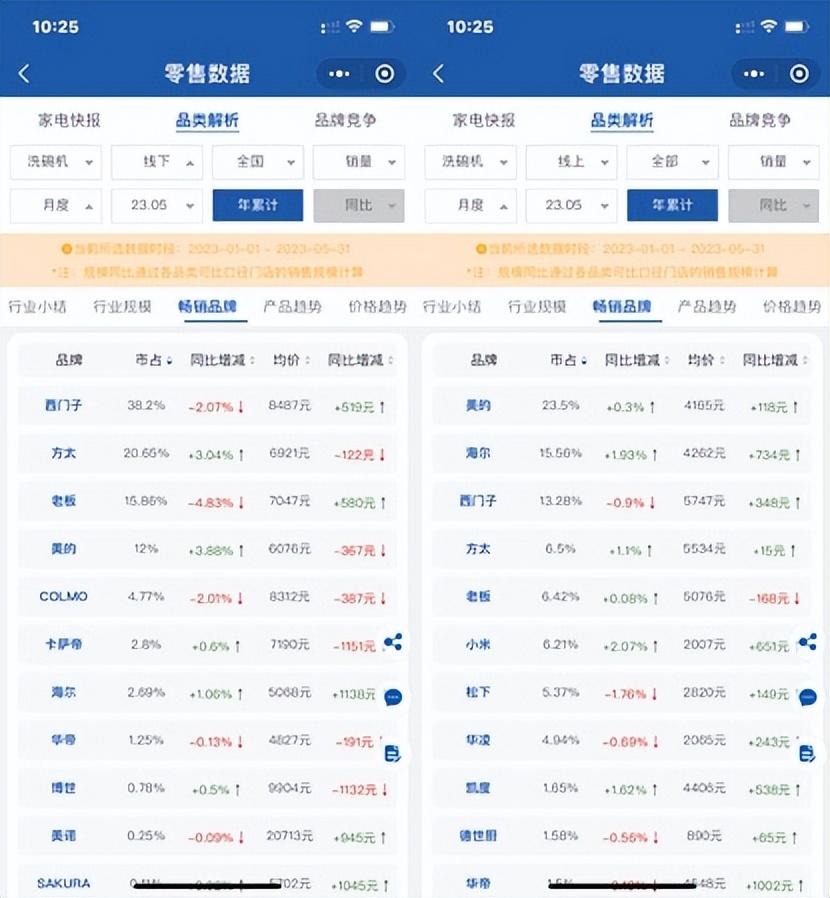Open 海尔 brand link in right table
The height and width of the screenshot is (898, 830).
[x=478, y=453]
